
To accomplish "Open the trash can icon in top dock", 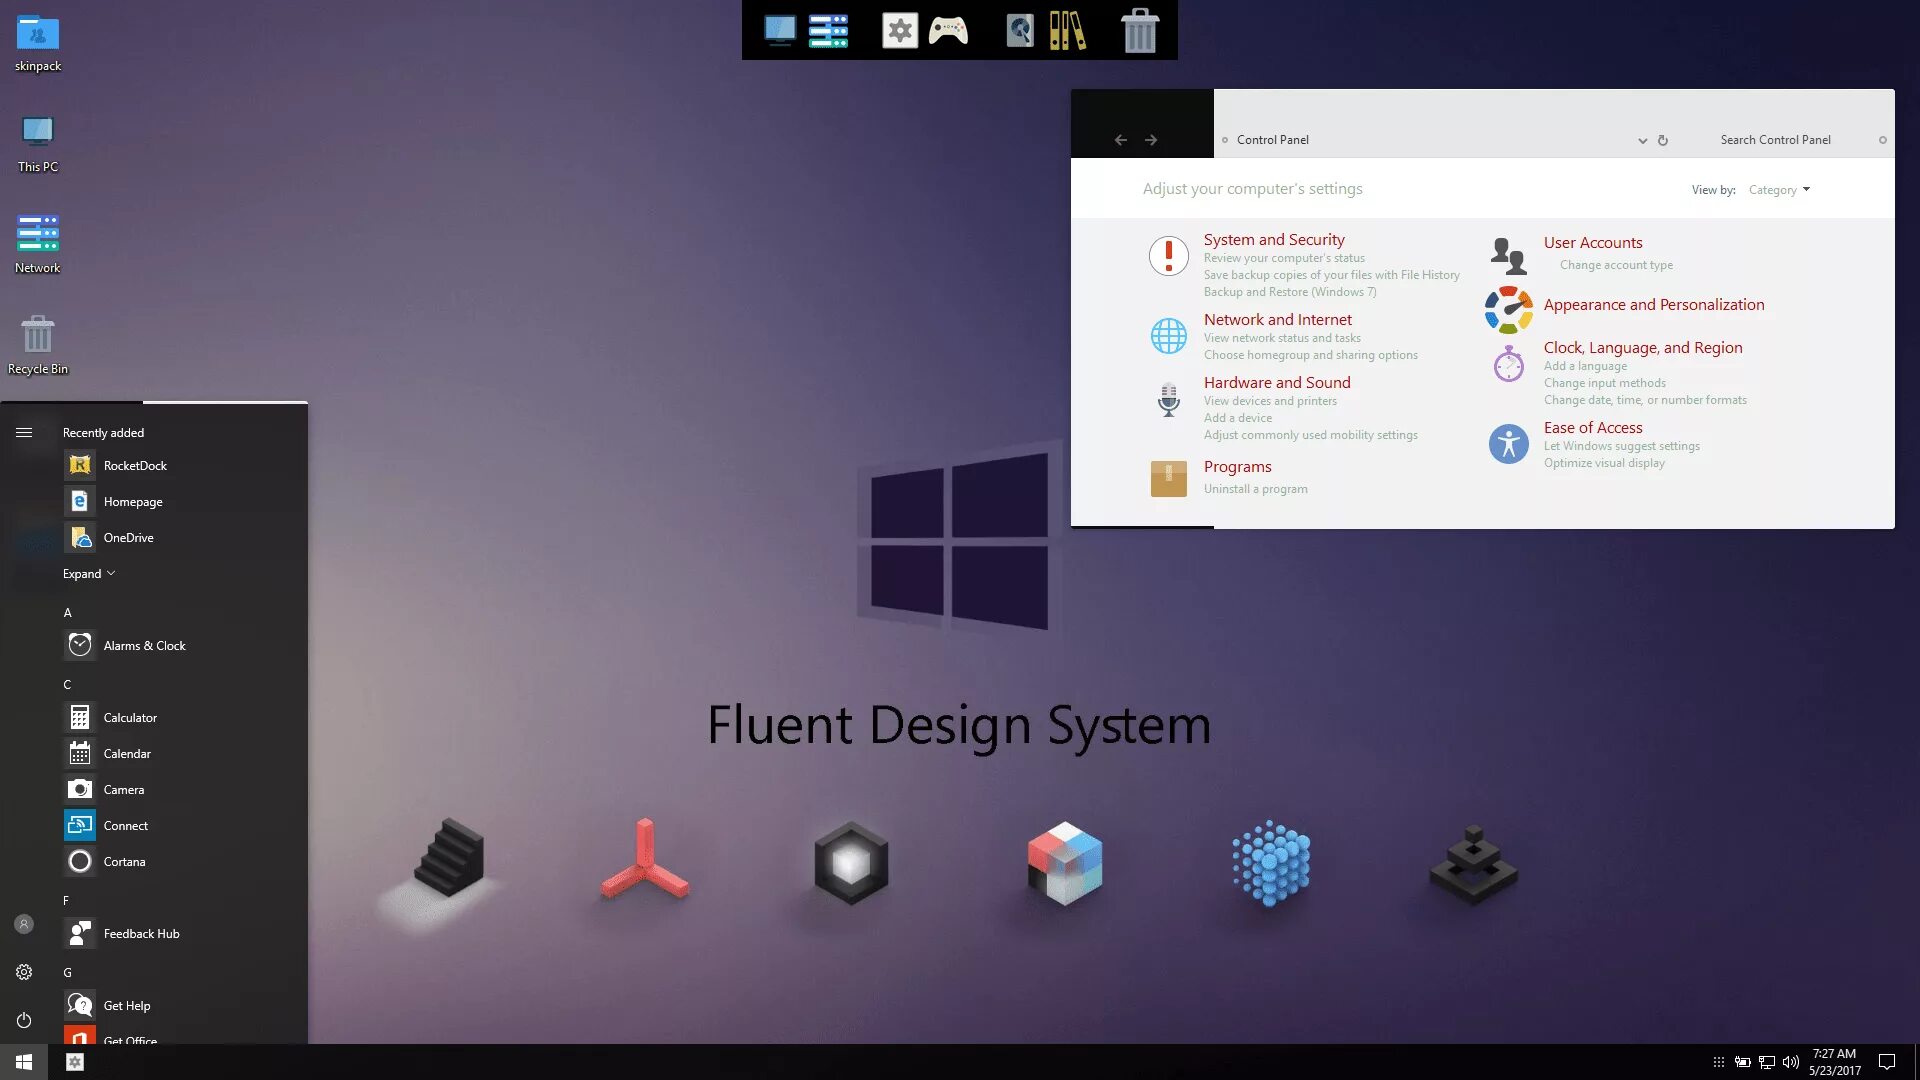I will 1139,31.
